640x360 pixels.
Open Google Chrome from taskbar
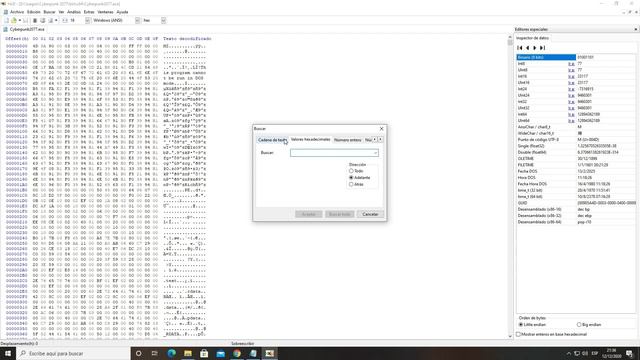pos(237,353)
